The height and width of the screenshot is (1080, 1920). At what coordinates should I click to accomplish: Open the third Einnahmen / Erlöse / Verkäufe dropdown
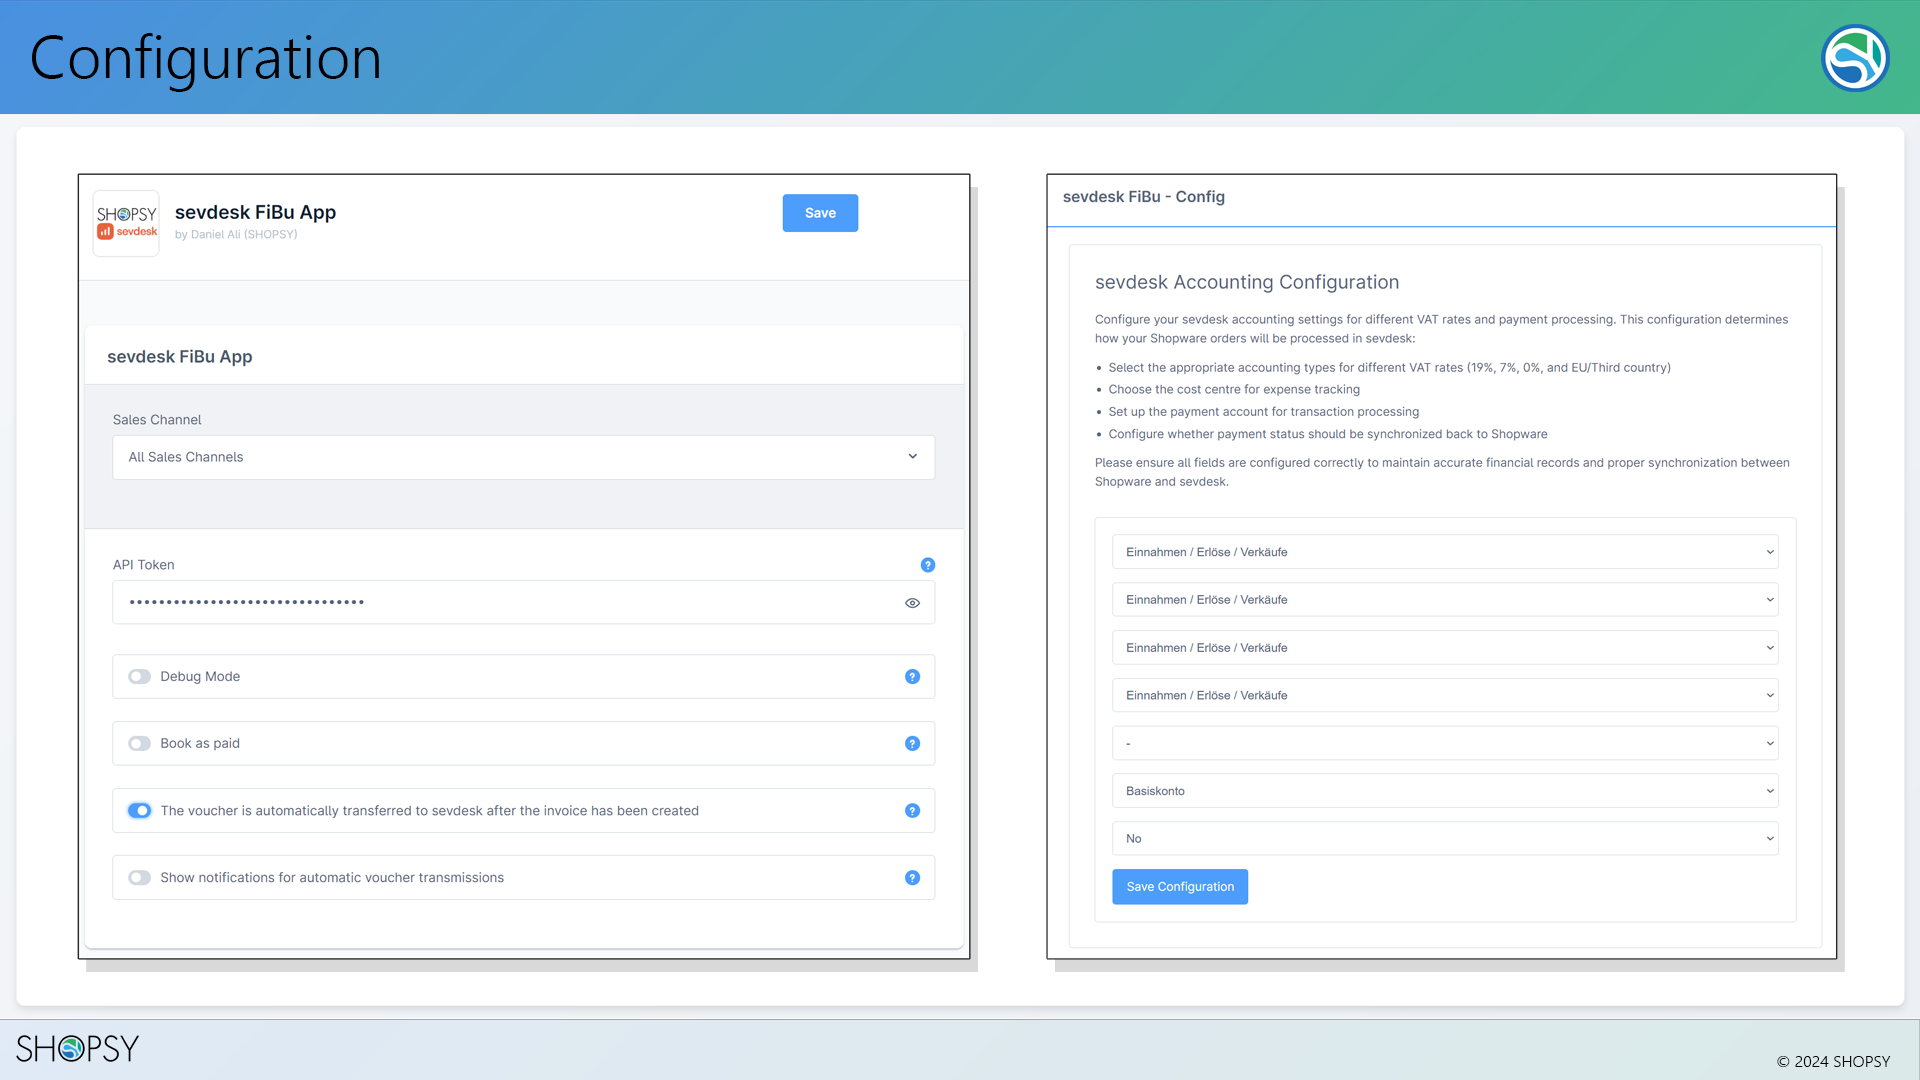(x=1445, y=648)
